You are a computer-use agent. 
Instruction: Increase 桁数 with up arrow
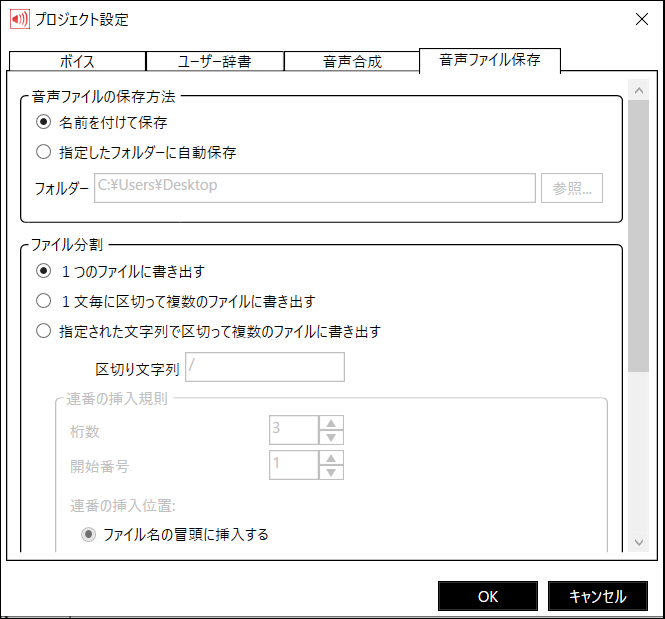tap(331, 423)
